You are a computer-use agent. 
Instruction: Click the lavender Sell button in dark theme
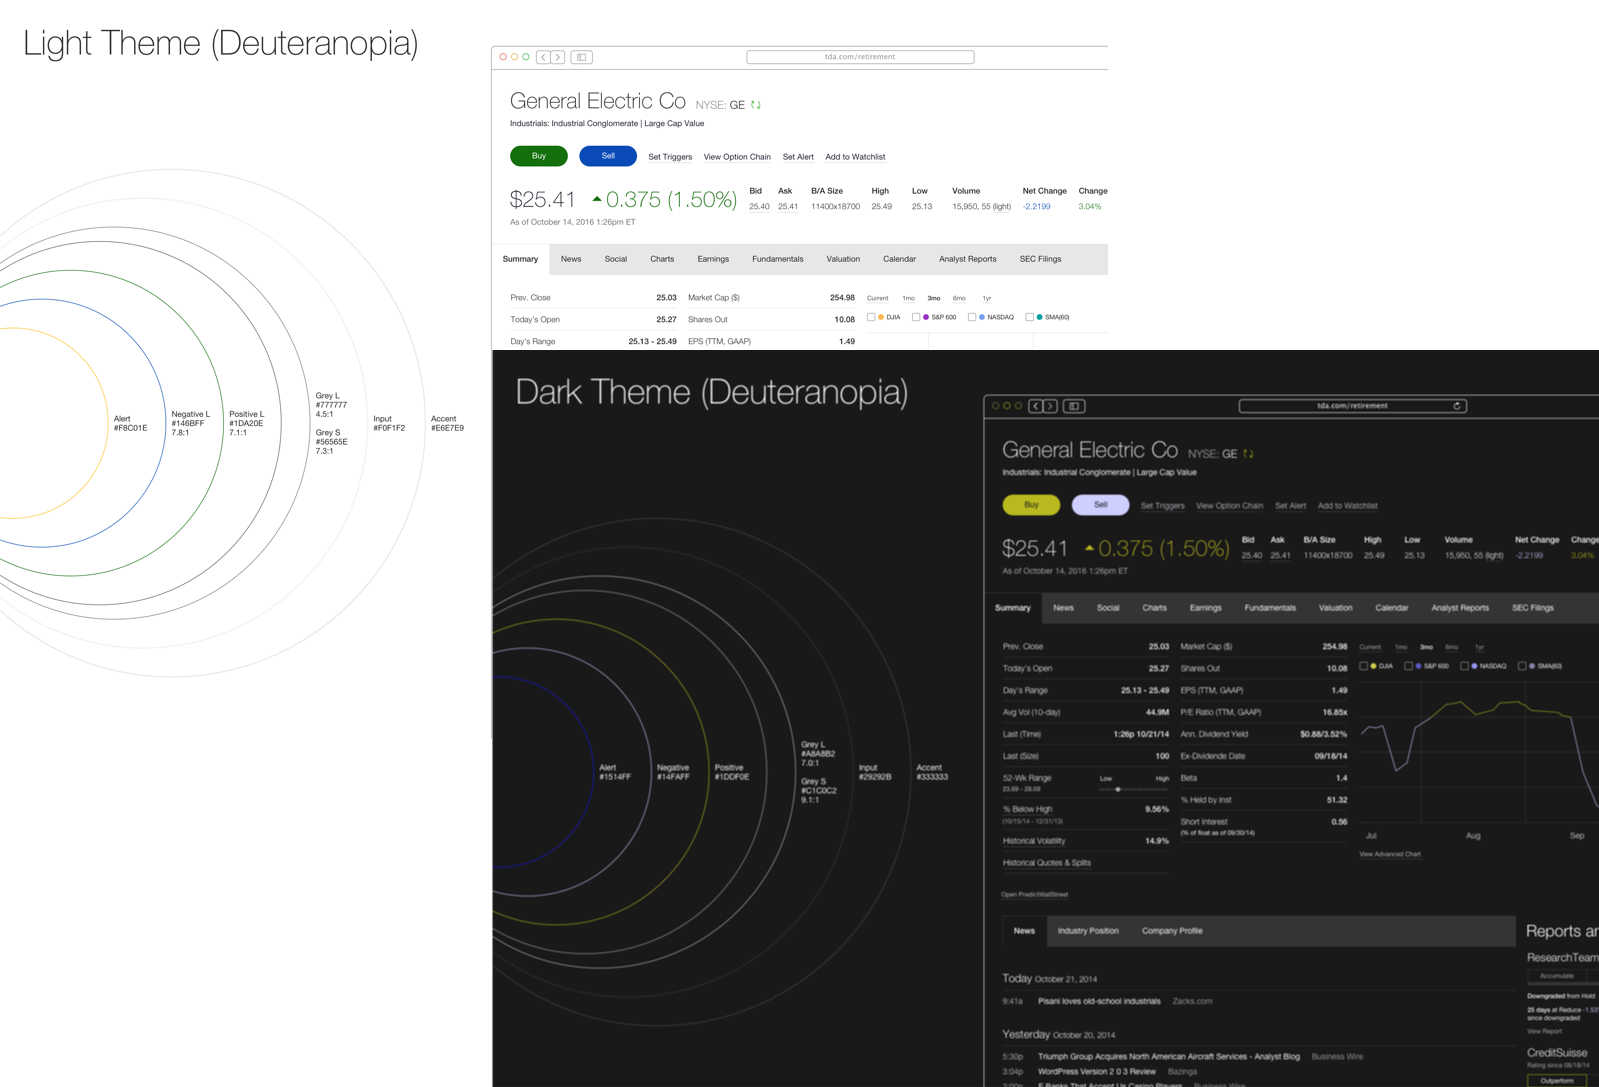pyautogui.click(x=1100, y=505)
